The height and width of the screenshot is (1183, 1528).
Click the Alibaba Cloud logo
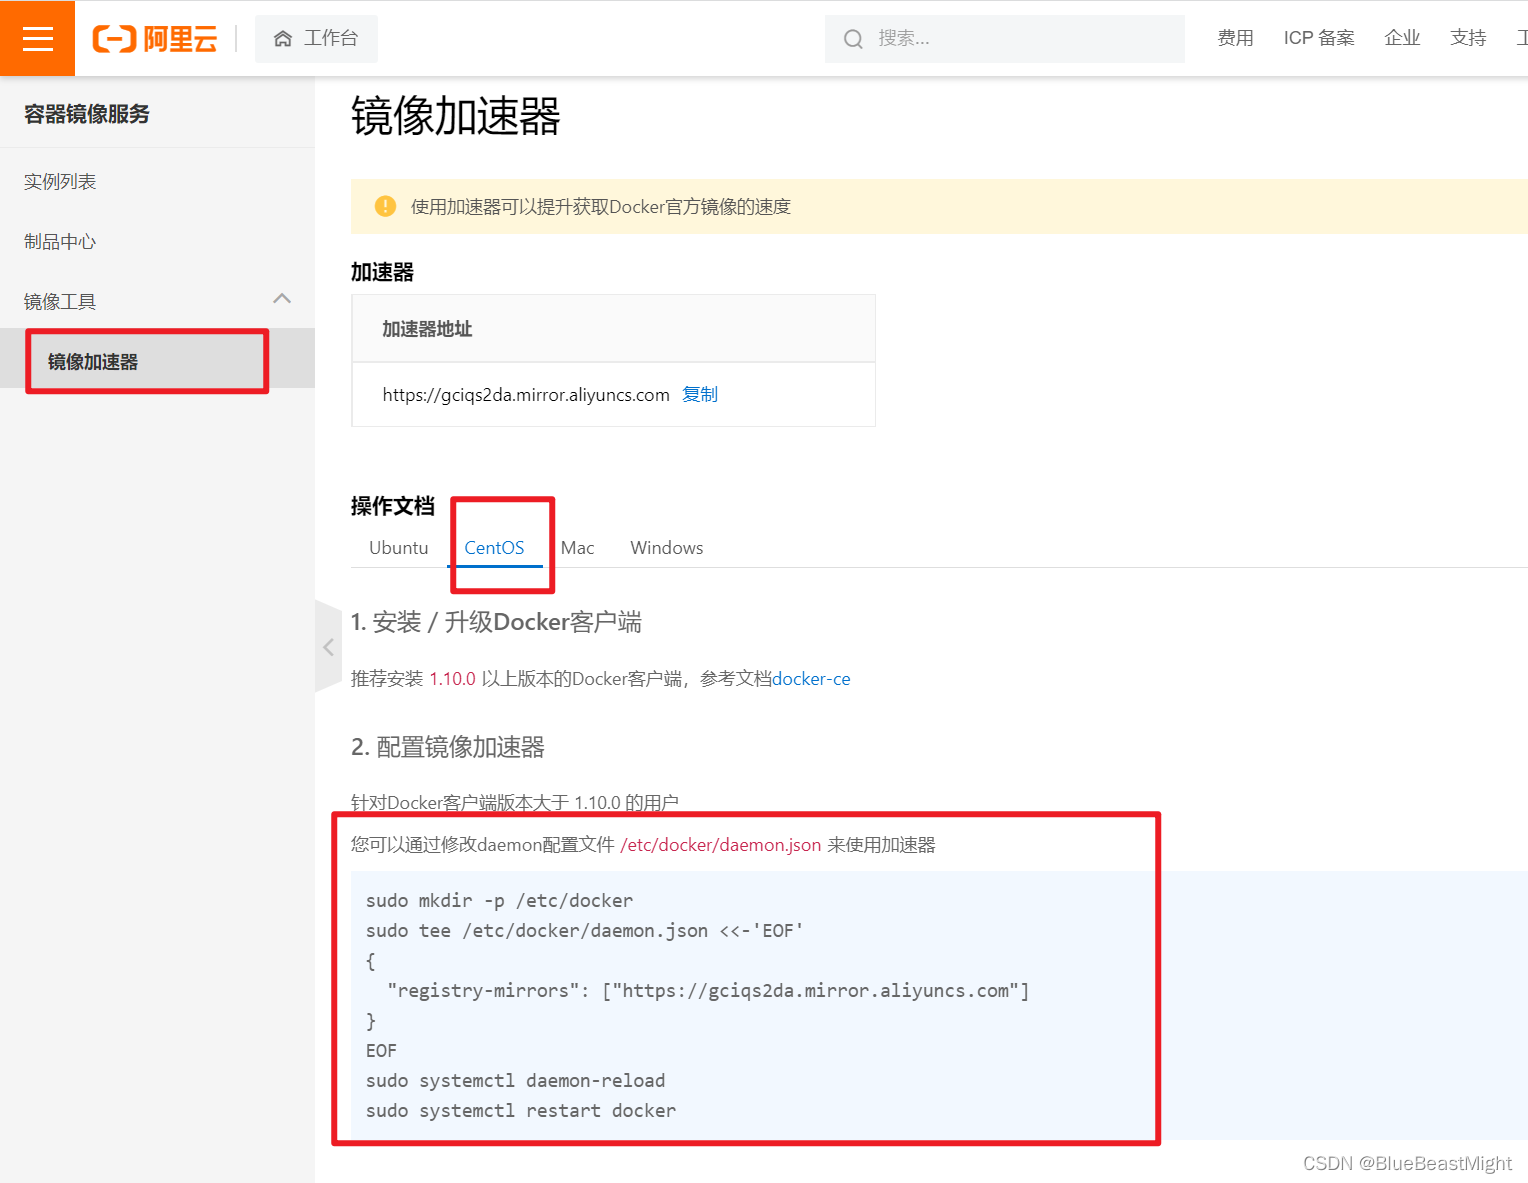[x=154, y=38]
